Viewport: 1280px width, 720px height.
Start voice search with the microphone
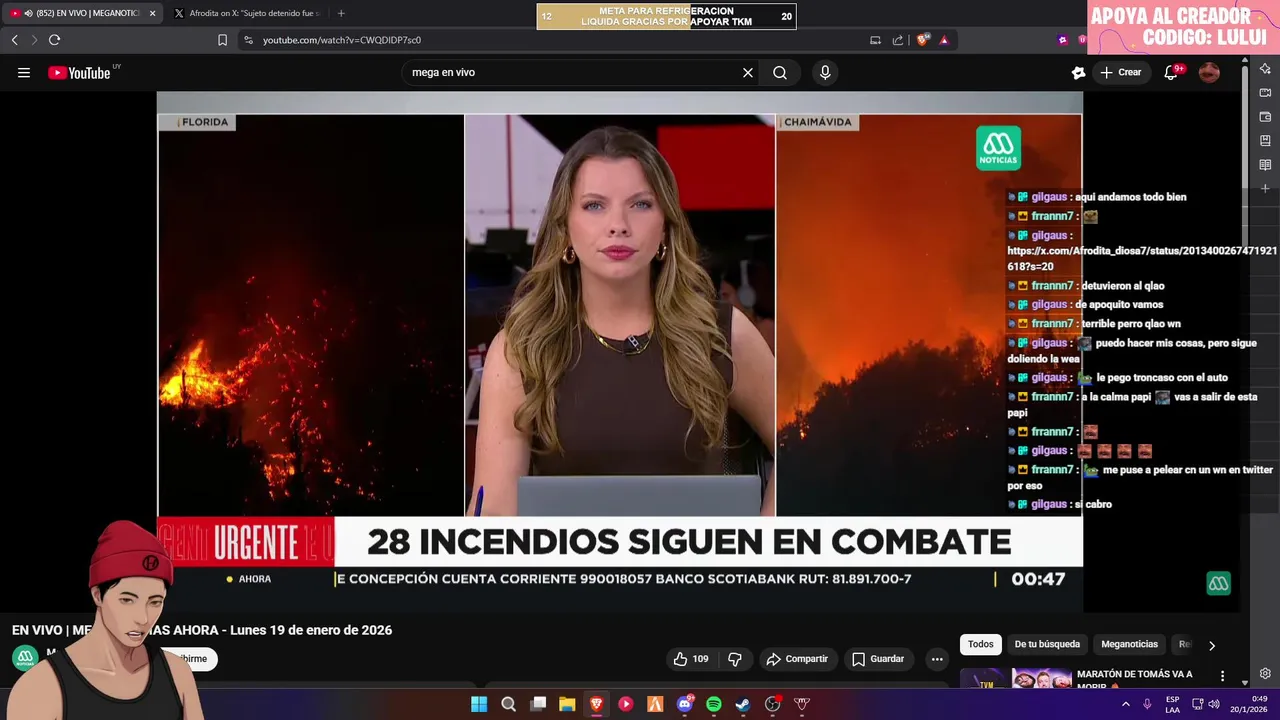coord(825,72)
